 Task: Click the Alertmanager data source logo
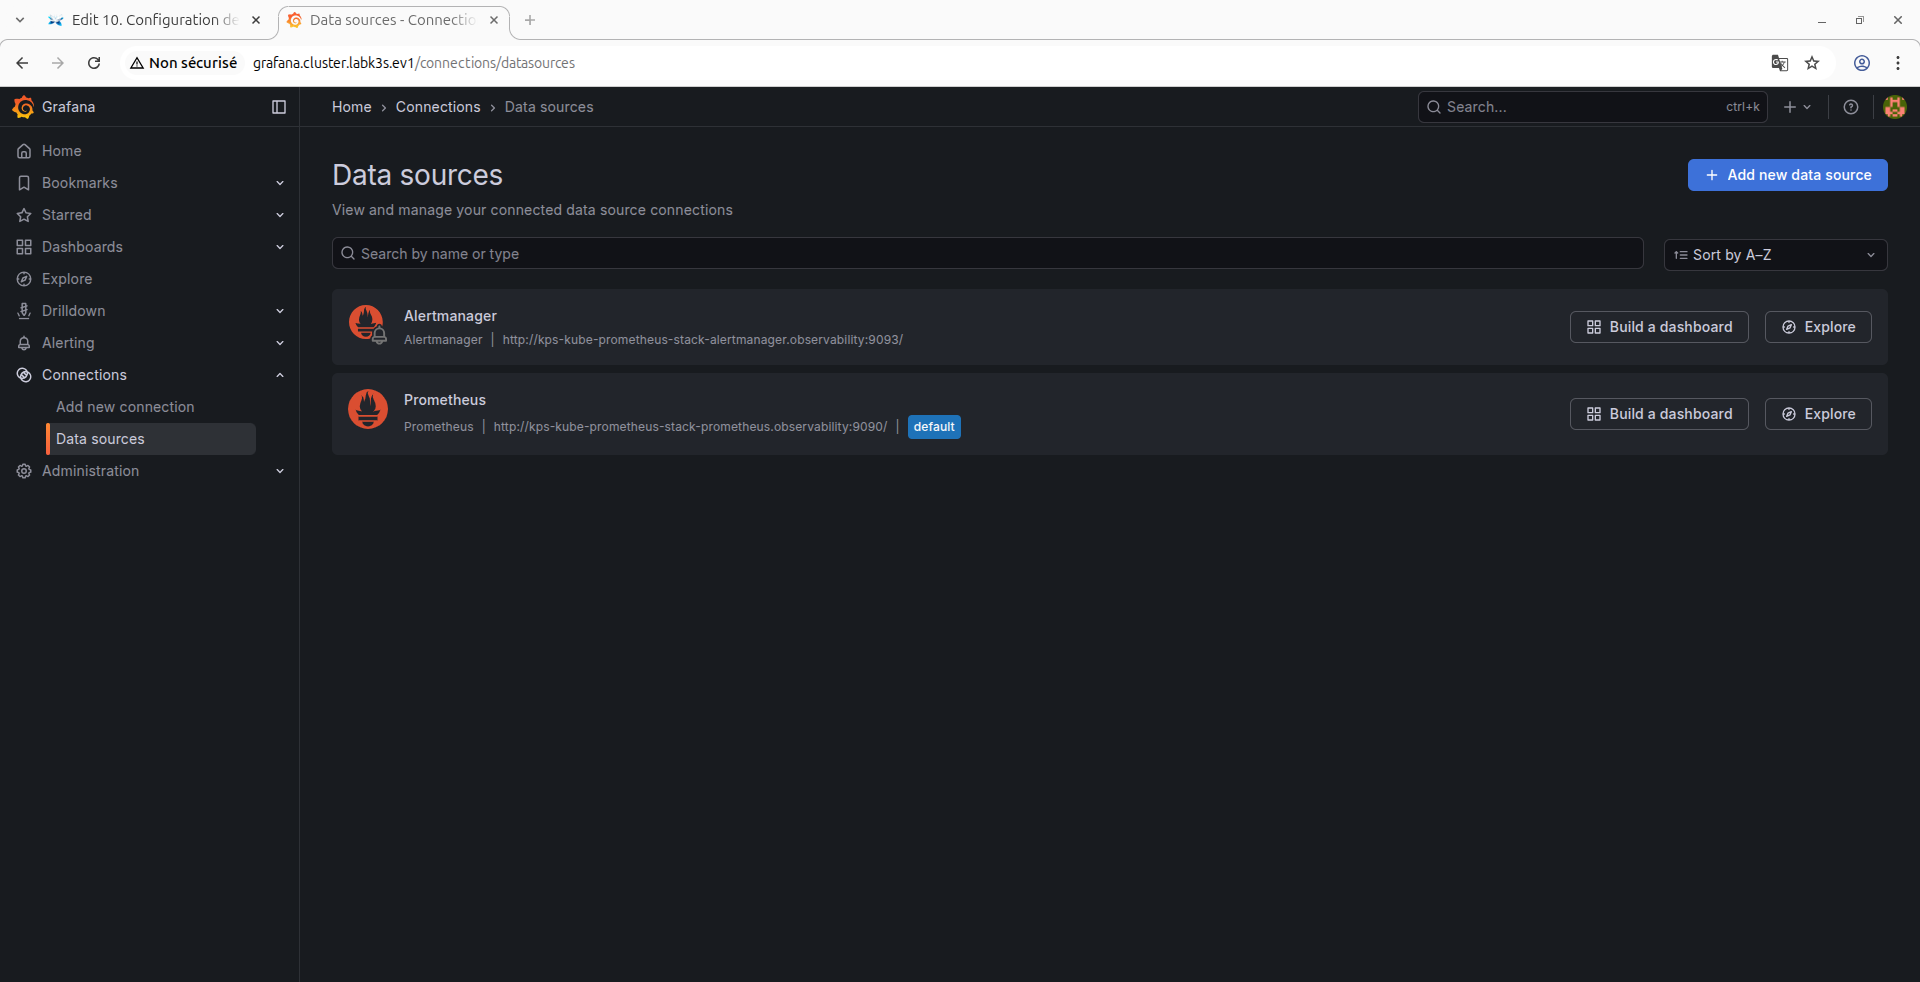pos(367,324)
